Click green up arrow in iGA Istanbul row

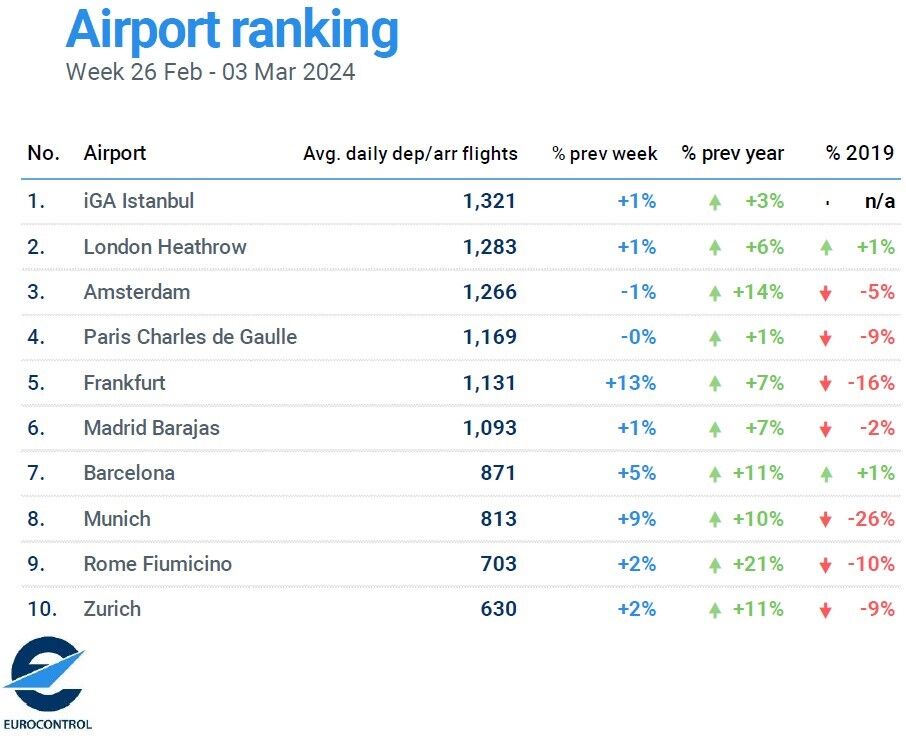pos(715,202)
